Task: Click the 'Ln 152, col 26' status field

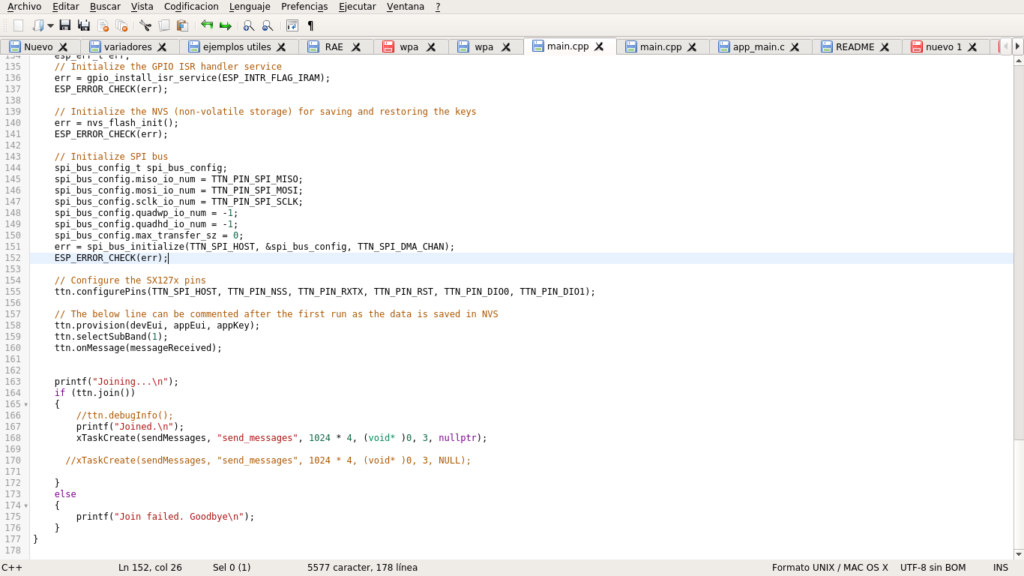Action: coord(150,568)
